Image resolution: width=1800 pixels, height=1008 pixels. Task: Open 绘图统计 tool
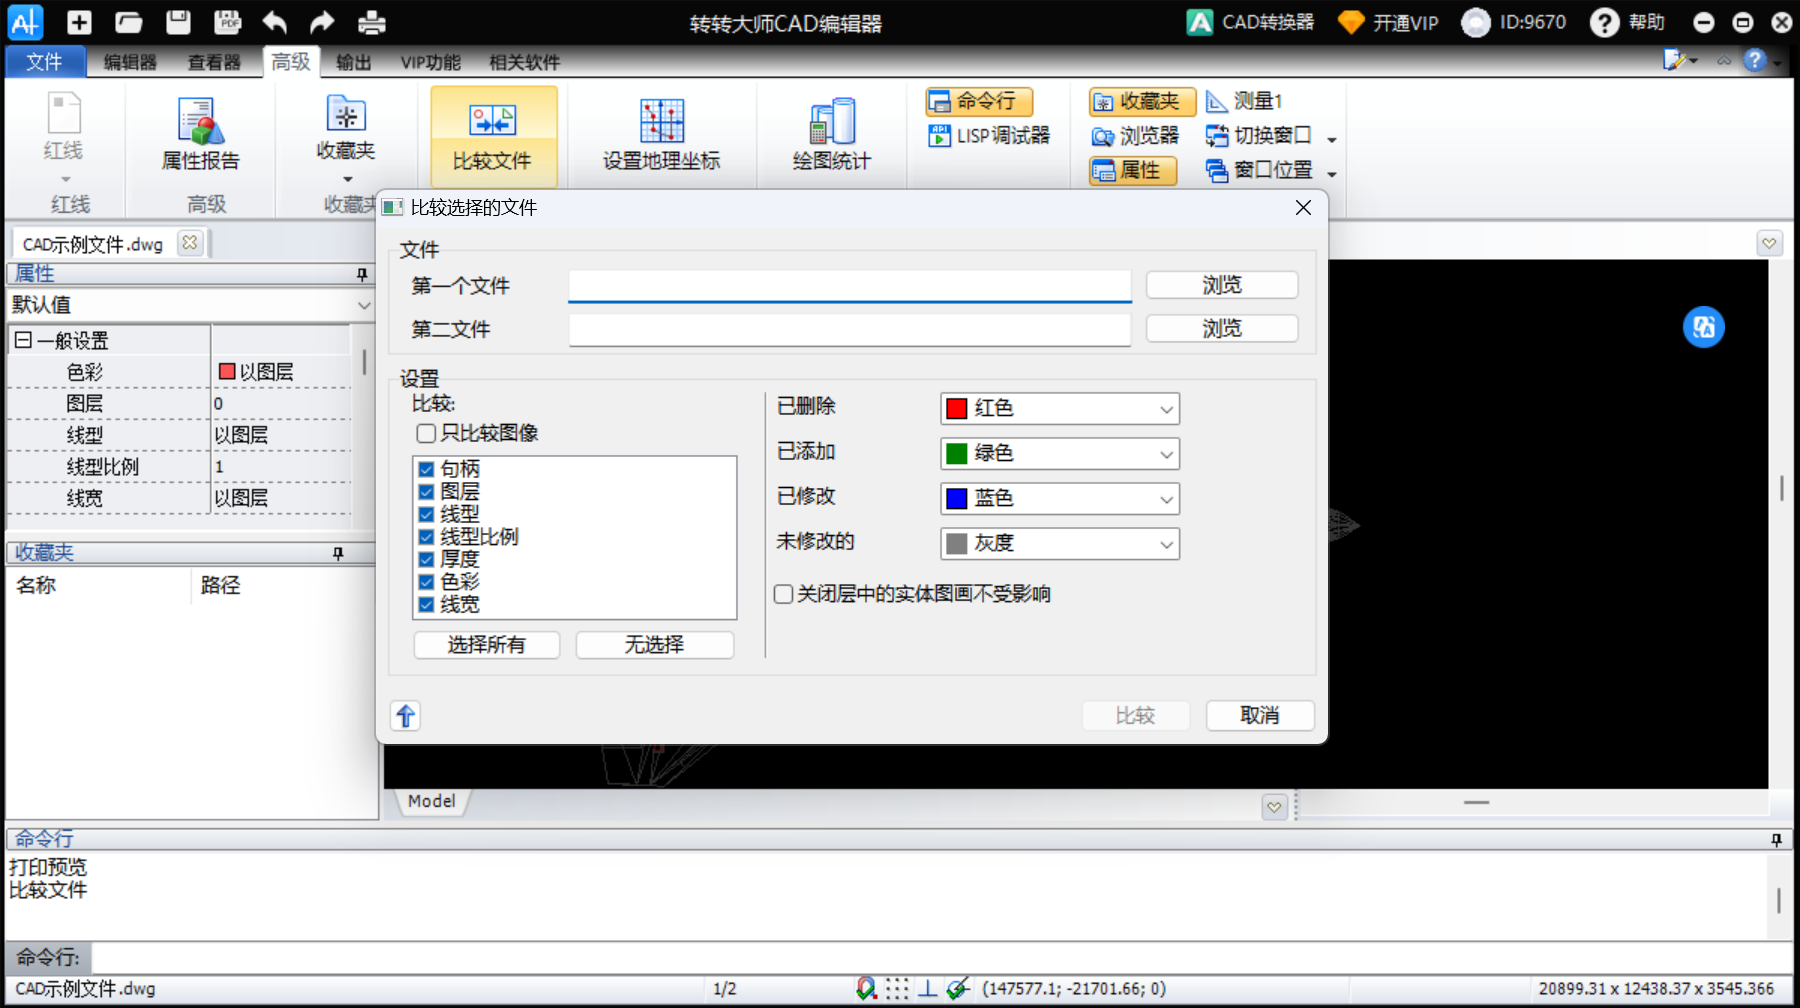click(831, 136)
